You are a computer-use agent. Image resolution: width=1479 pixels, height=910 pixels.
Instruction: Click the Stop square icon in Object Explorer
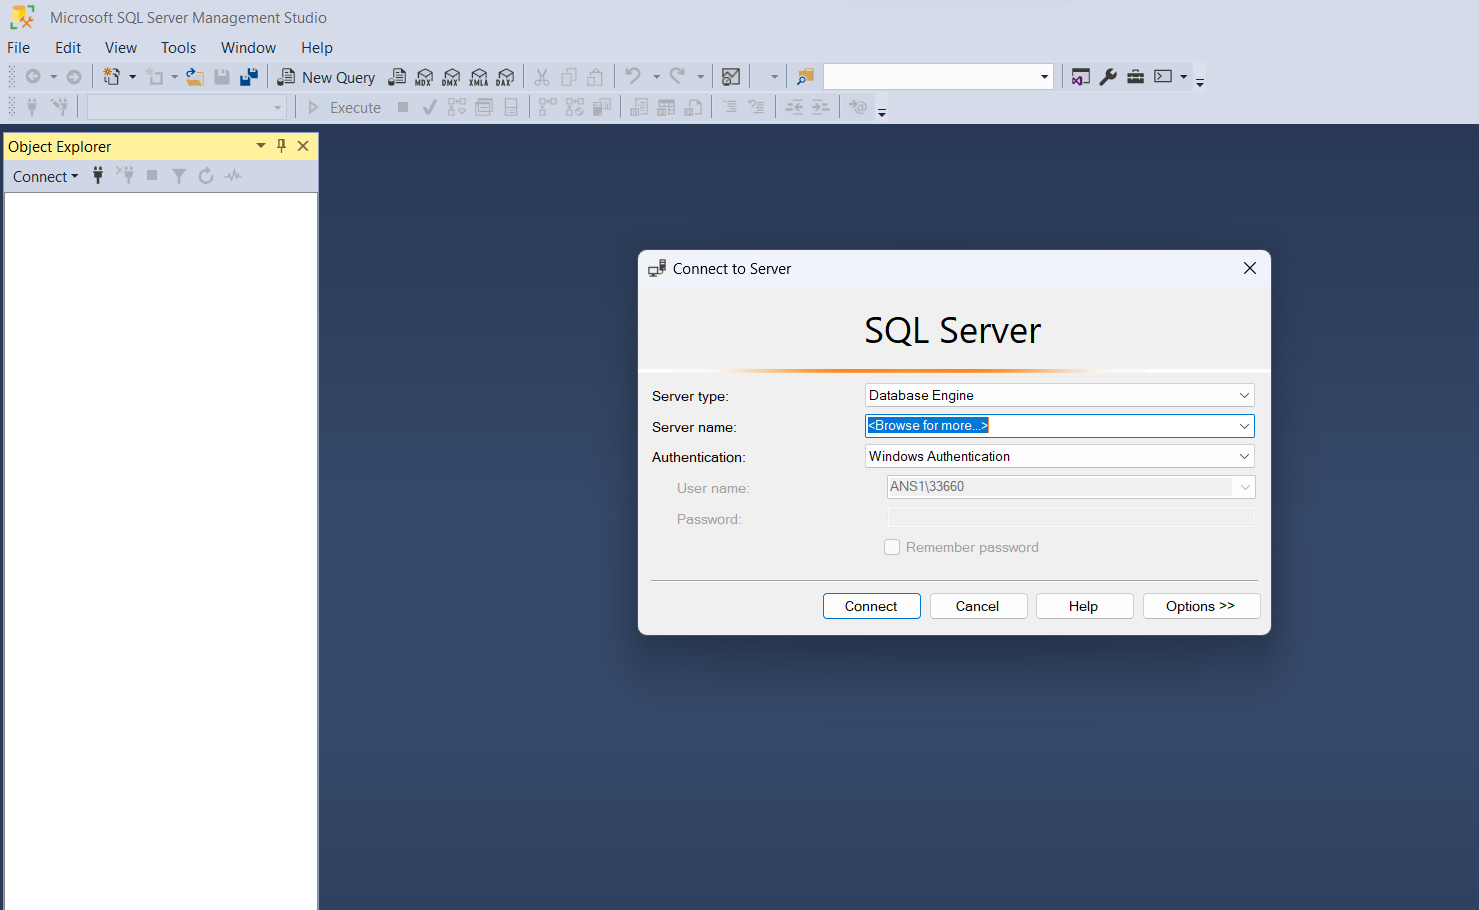(x=152, y=176)
